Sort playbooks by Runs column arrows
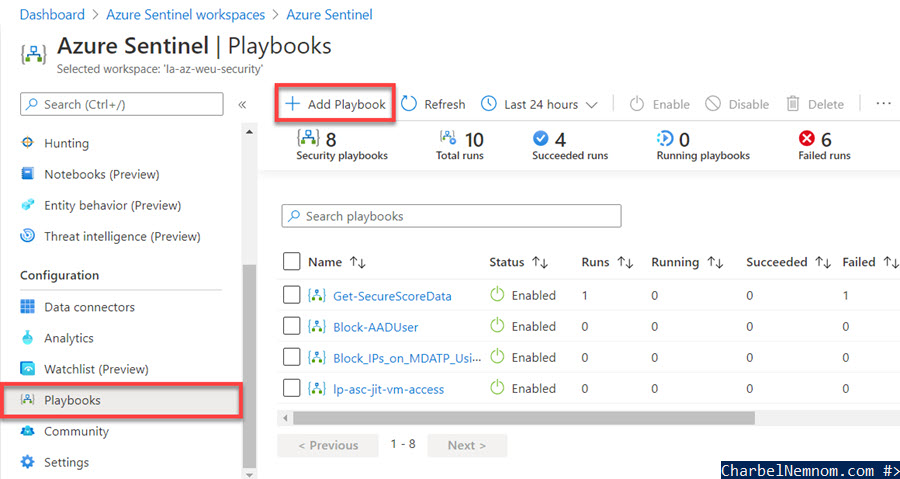This screenshot has height=479, width=900. click(625, 262)
